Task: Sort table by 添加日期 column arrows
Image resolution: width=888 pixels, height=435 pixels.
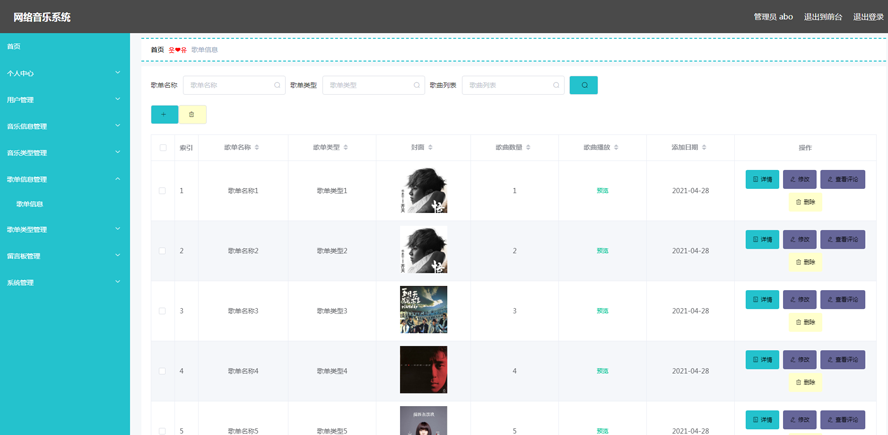Action: pos(704,147)
